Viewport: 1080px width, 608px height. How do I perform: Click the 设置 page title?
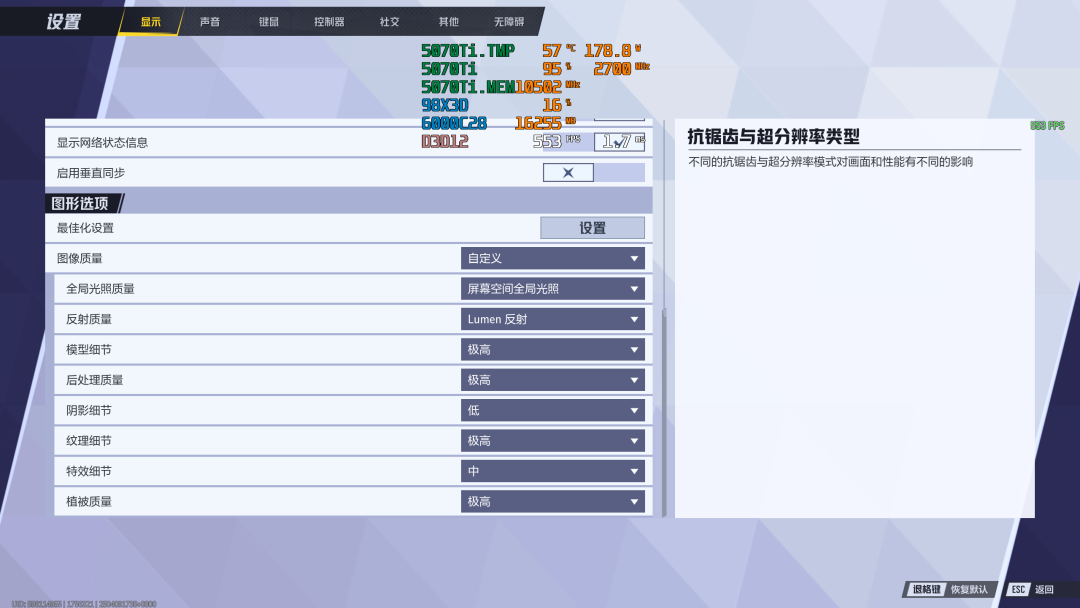point(63,21)
